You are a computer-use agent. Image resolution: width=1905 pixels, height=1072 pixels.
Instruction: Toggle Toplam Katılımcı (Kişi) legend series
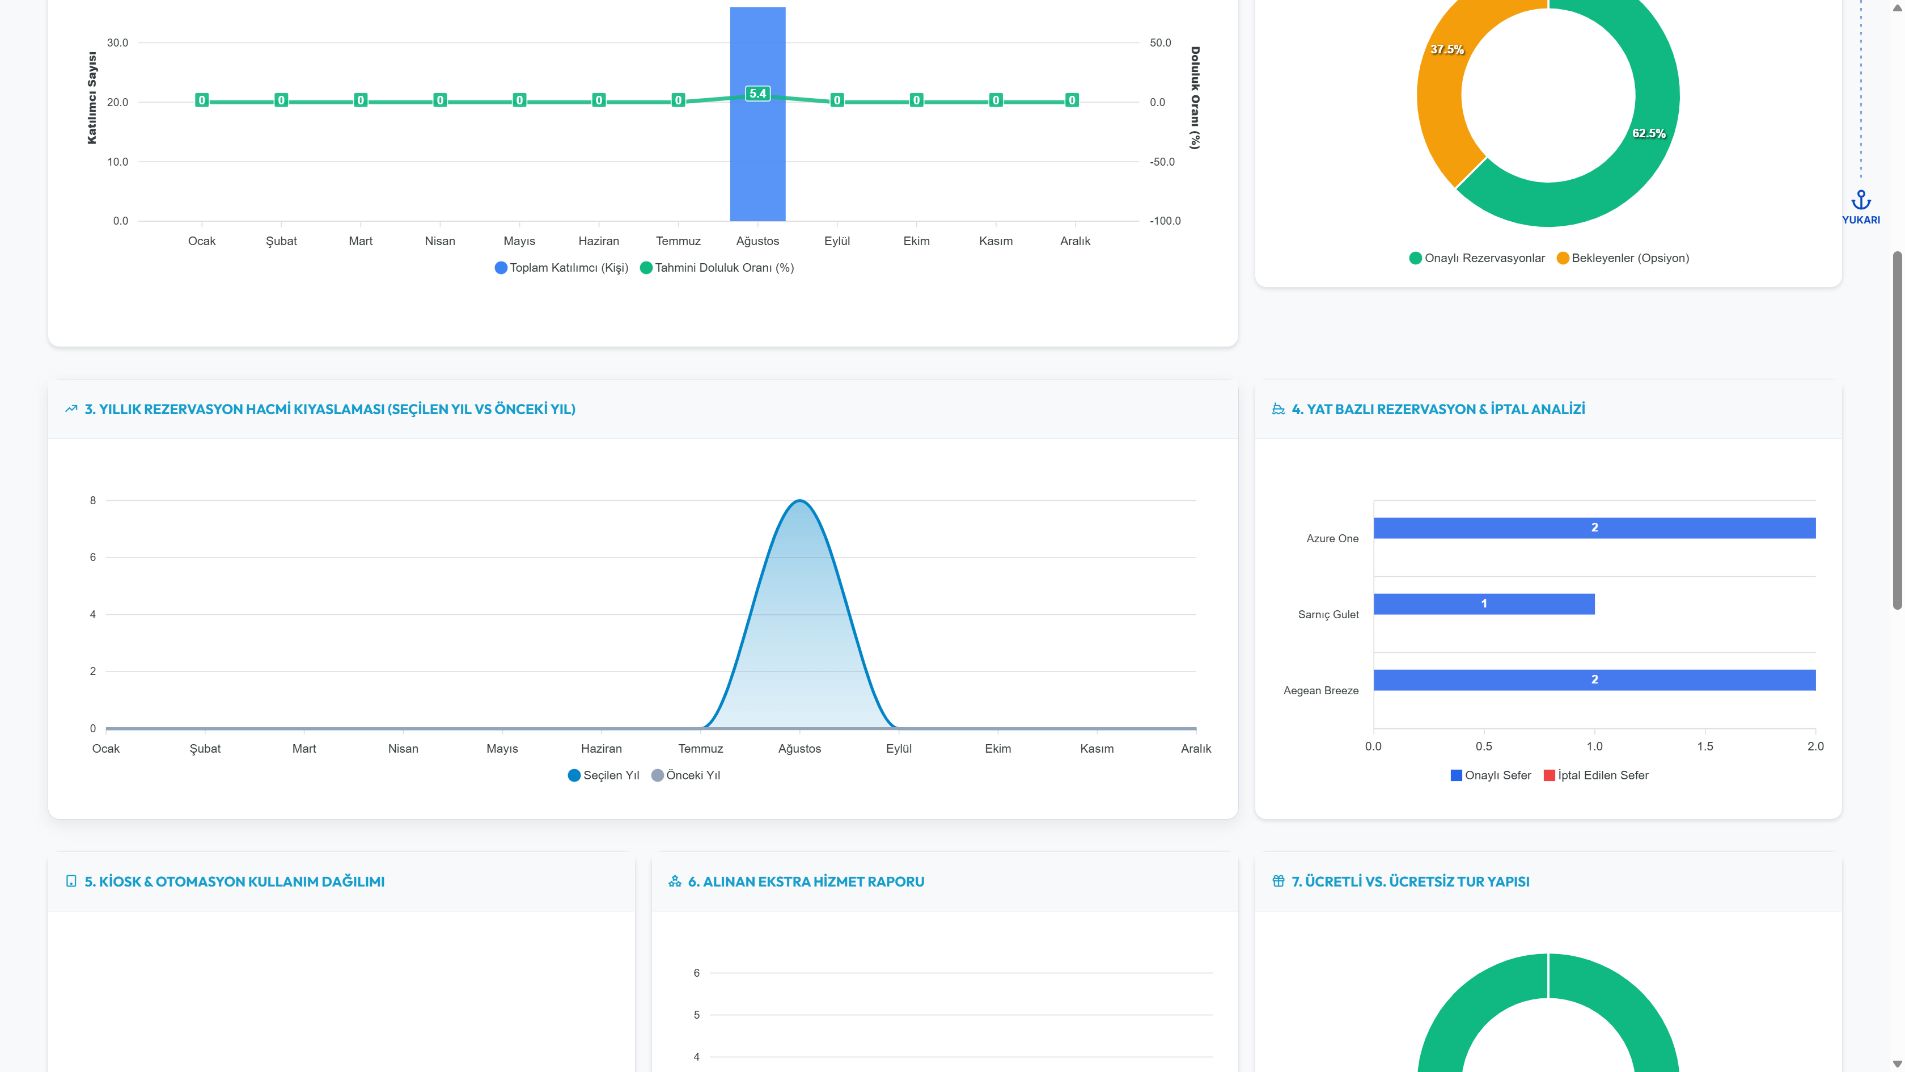click(x=561, y=268)
